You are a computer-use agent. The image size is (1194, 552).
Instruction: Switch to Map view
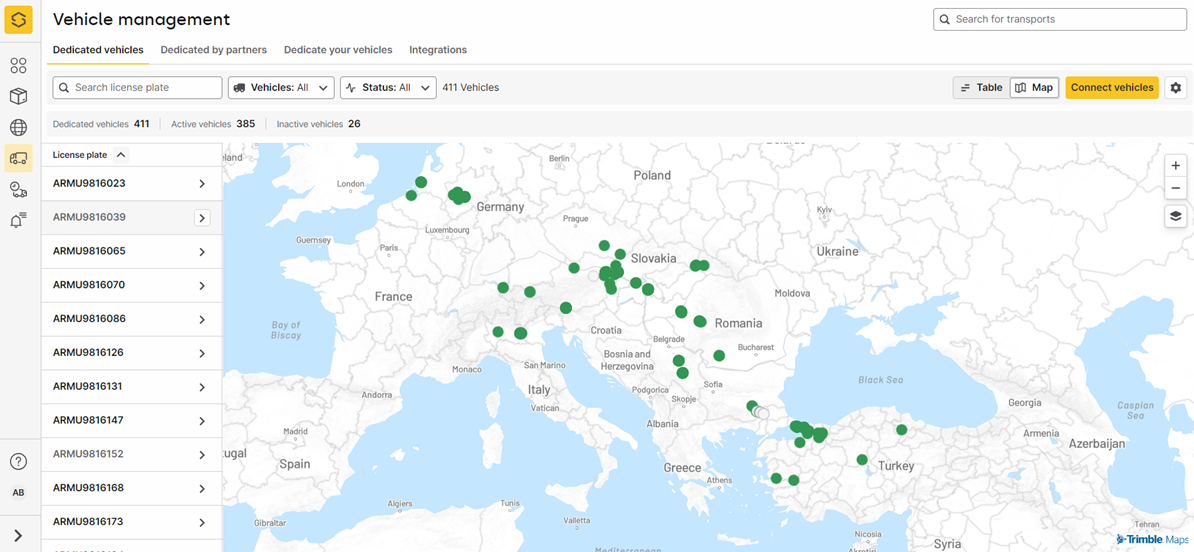tap(1034, 88)
